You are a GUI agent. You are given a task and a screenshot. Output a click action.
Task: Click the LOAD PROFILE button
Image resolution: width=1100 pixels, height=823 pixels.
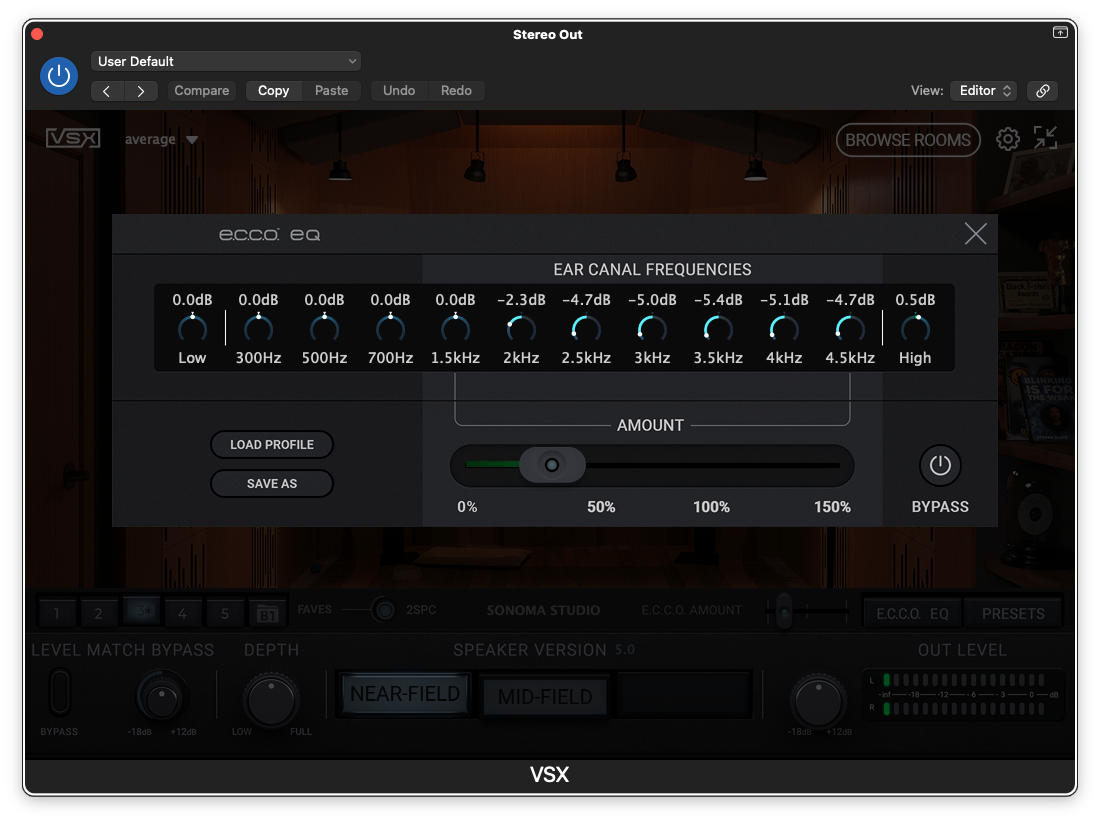[x=272, y=445]
